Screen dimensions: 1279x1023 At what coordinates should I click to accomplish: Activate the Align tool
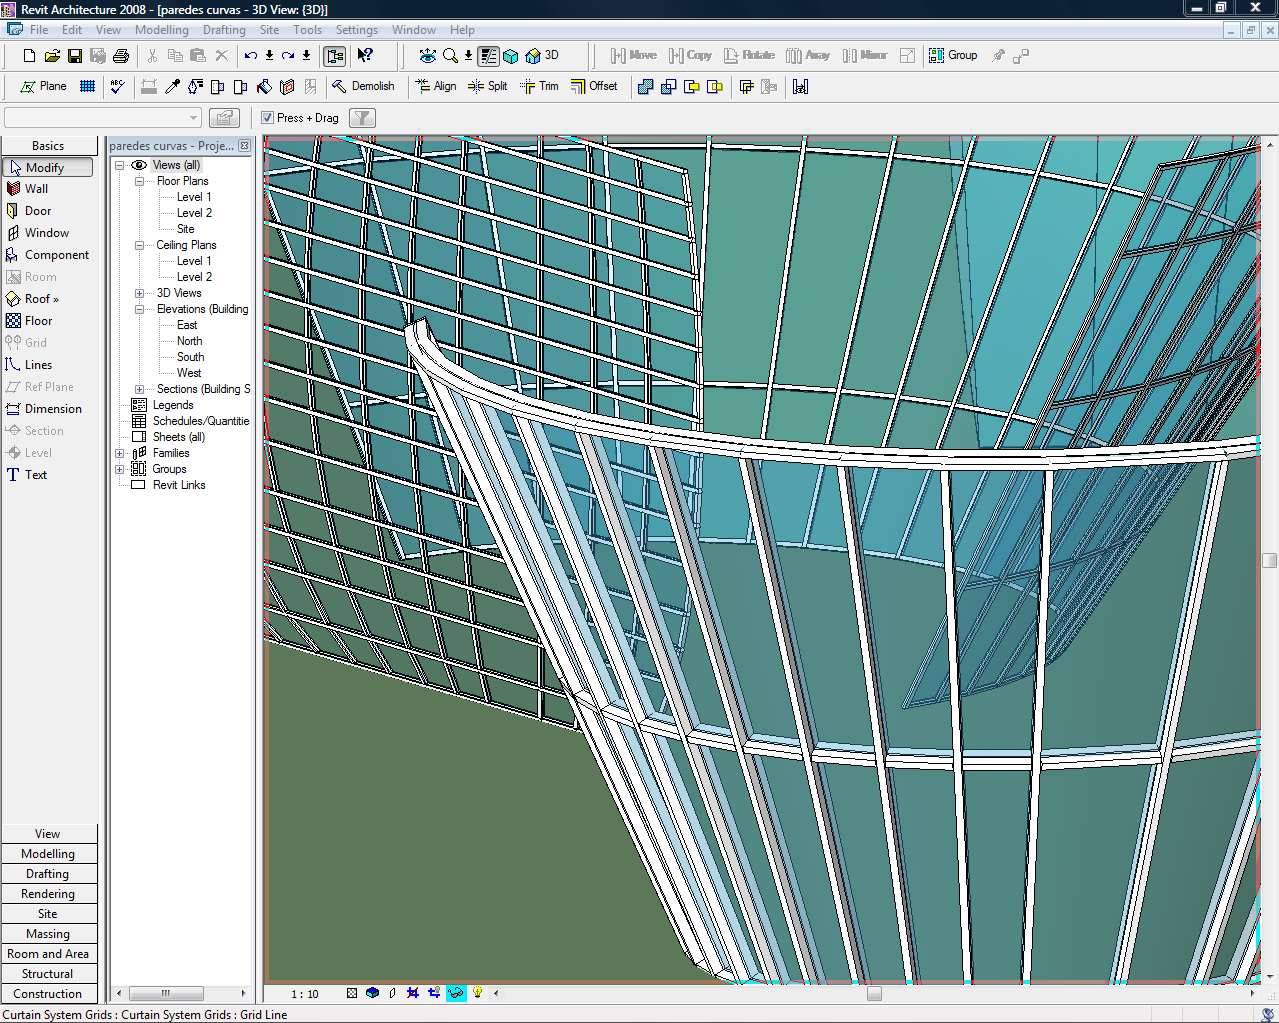coord(436,87)
